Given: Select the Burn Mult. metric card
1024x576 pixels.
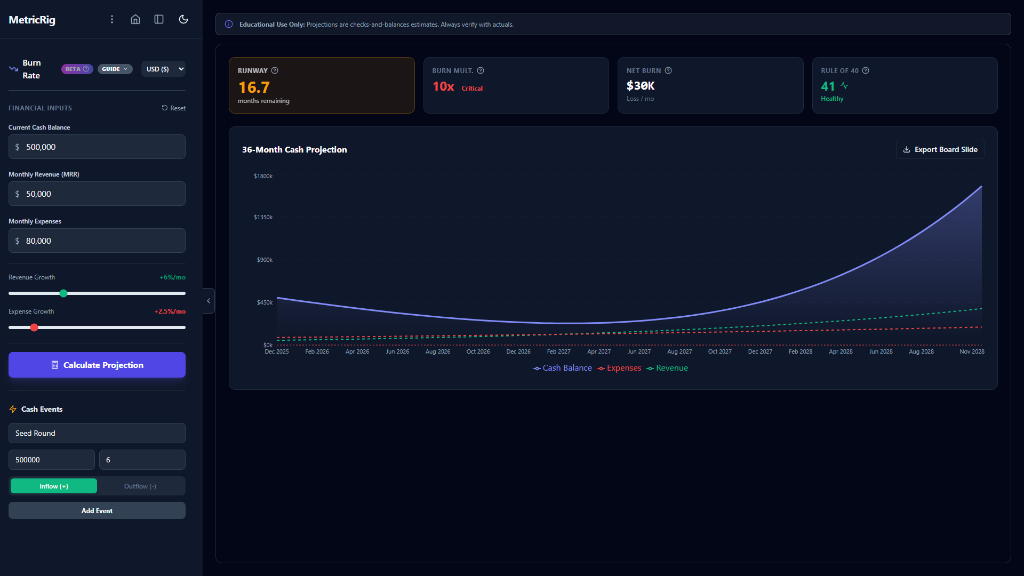Looking at the screenshot, I should 515,85.
